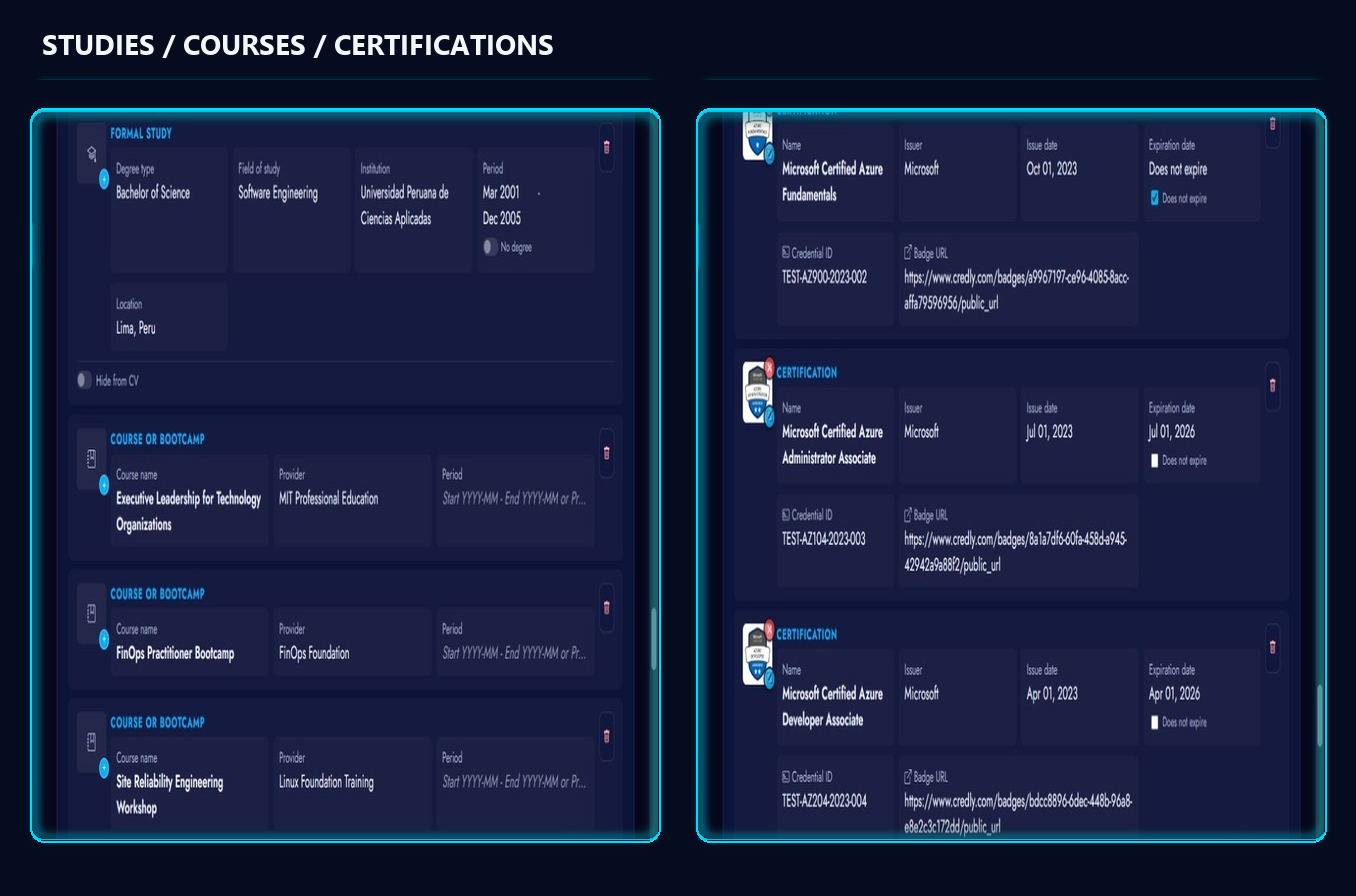Click the blue plus badge on FinOps Bootcamp
The image size is (1356, 896).
click(104, 640)
